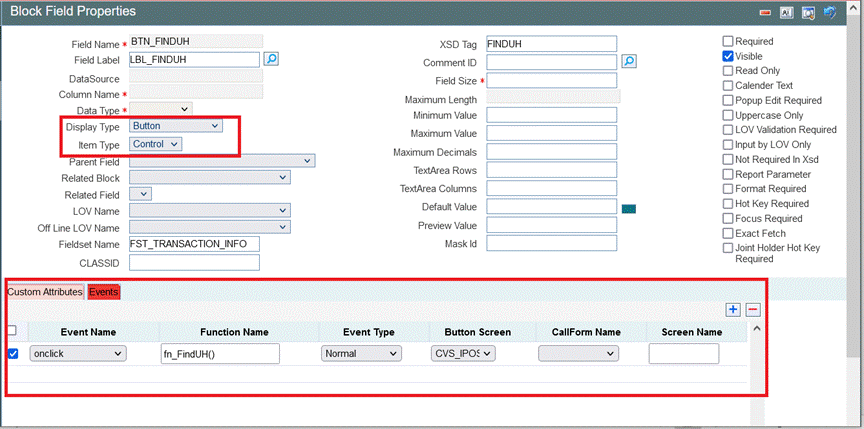Click the Mask Id input
Image resolution: width=864 pixels, height=429 pixels.
click(552, 243)
